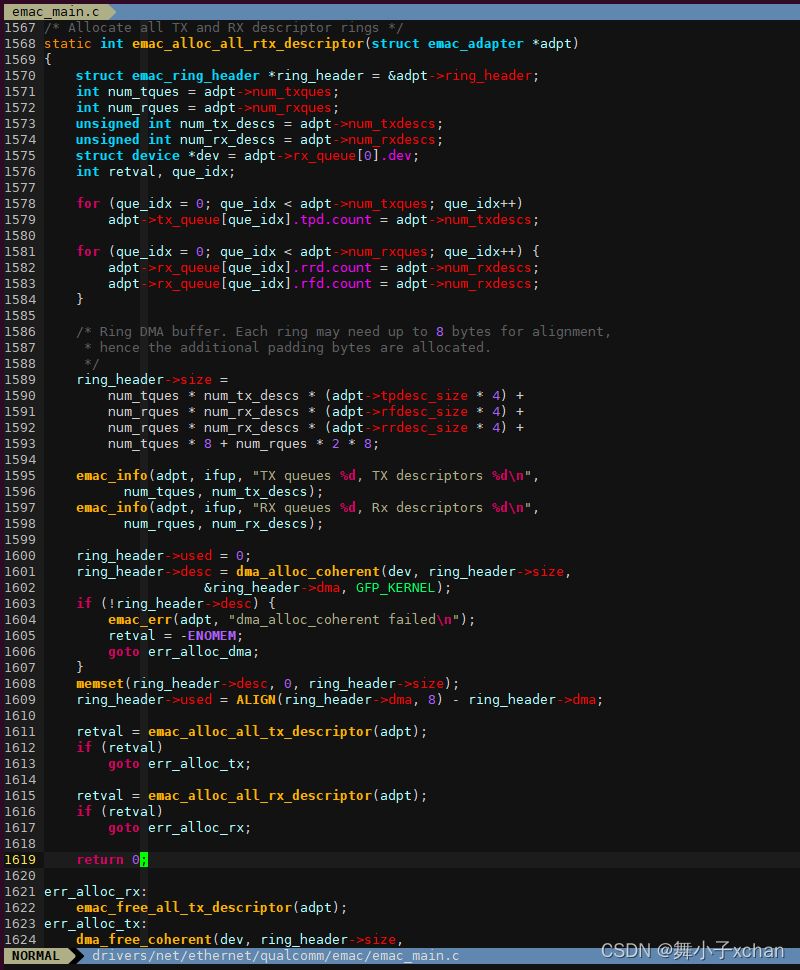This screenshot has height=970, width=800.
Task: Click the green cursor block after return 0
Action: (144, 860)
